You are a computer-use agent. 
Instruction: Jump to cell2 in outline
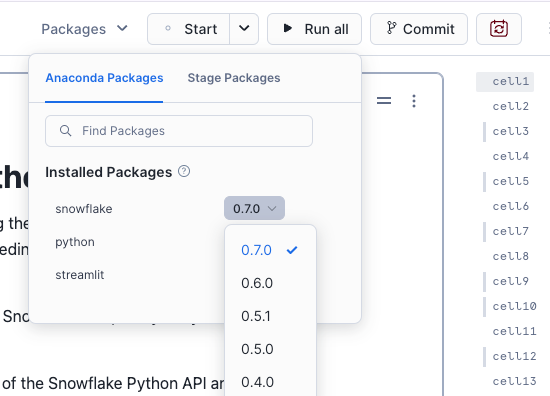coord(510,106)
